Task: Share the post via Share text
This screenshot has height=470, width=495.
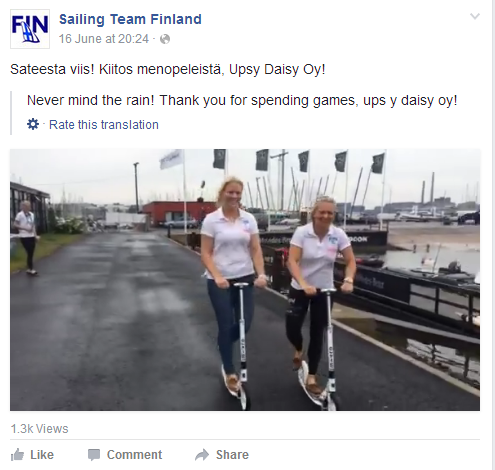Action: click(x=232, y=455)
